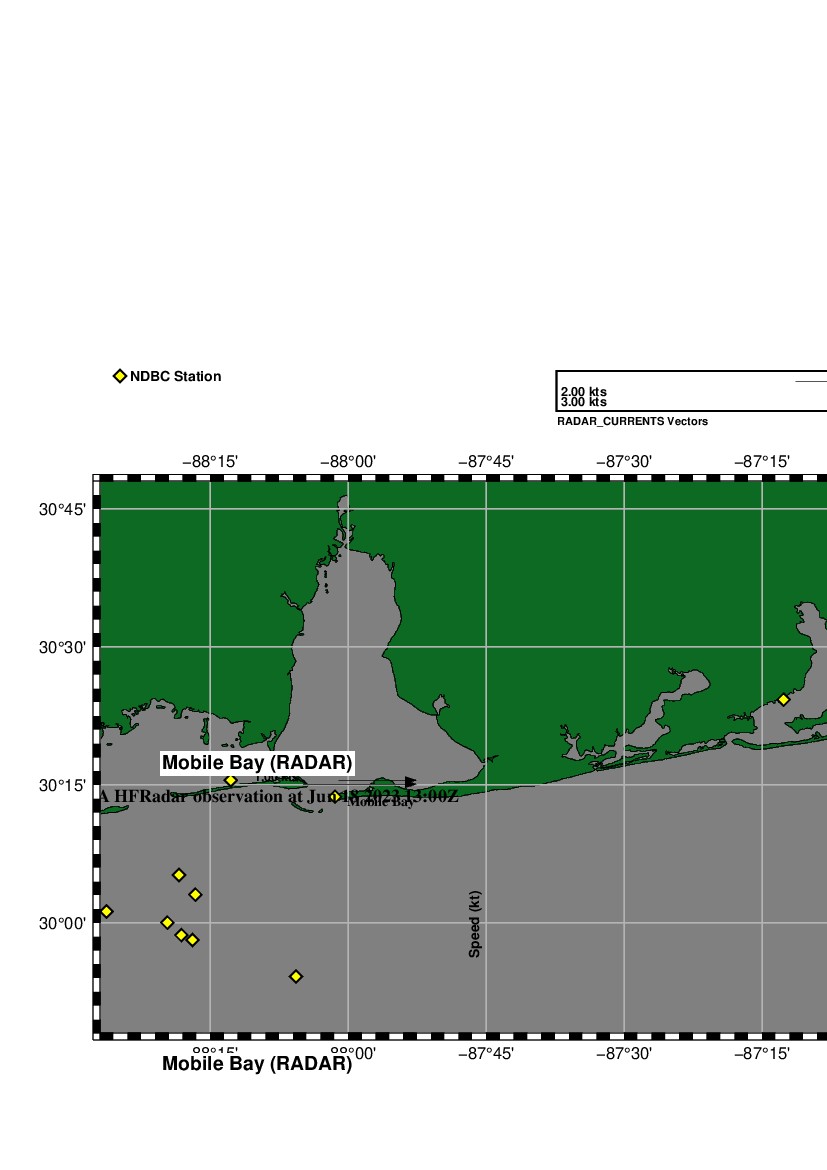
Task: Select the northernmost diamond in the offshore station cluster
Action: click(179, 875)
